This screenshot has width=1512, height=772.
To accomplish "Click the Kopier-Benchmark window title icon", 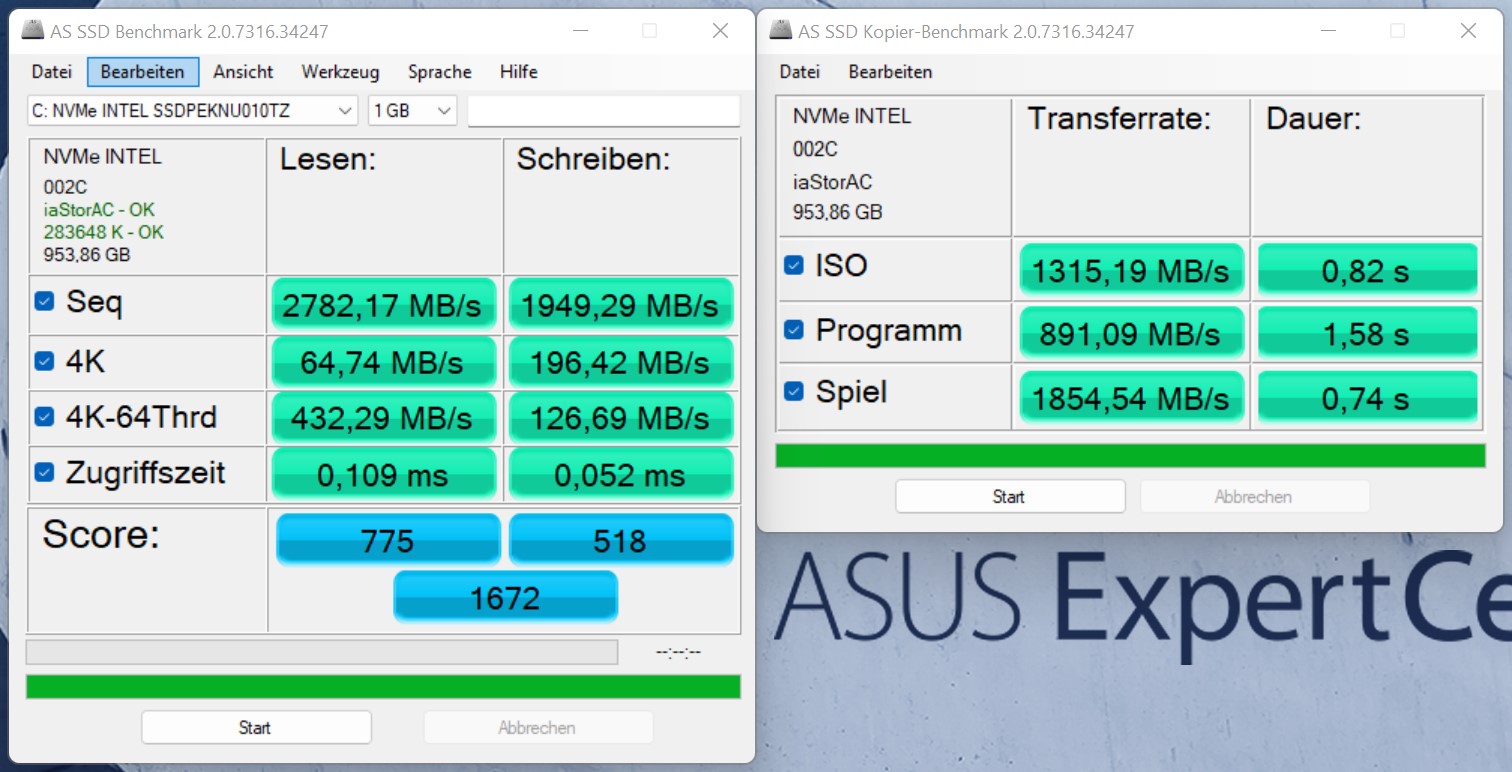I will point(781,31).
